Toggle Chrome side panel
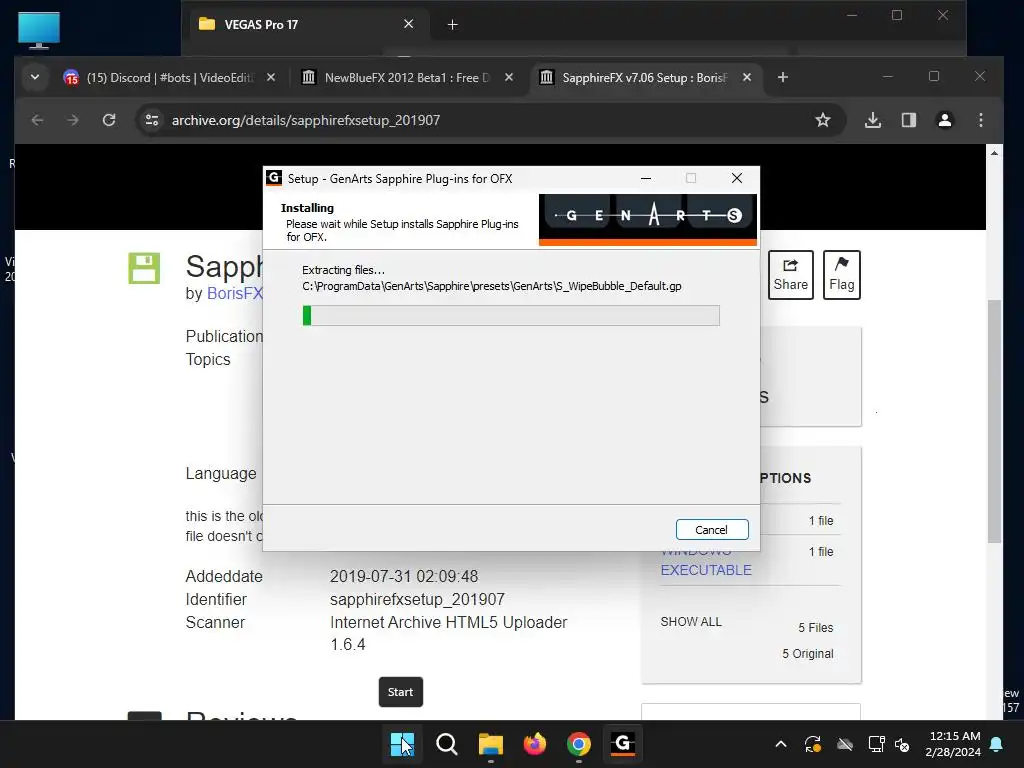1024x768 pixels. [x=908, y=120]
